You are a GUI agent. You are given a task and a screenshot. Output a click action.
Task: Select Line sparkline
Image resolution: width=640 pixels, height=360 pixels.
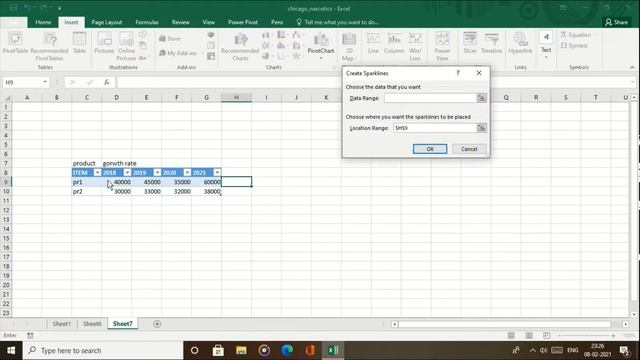(x=373, y=43)
